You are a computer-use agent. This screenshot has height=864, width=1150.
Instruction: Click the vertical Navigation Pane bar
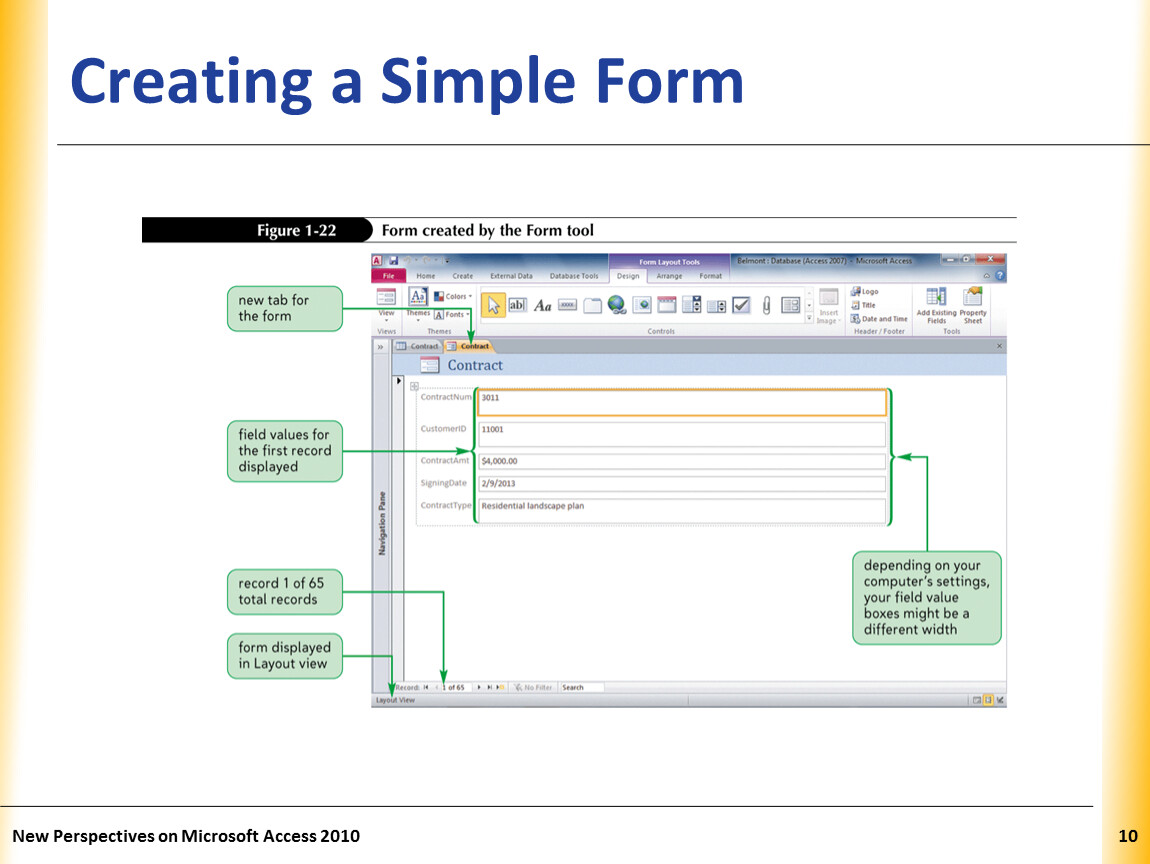point(381,521)
